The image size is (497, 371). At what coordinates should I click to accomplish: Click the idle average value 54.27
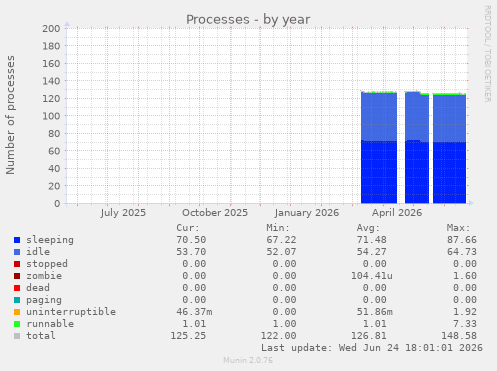tap(371, 252)
